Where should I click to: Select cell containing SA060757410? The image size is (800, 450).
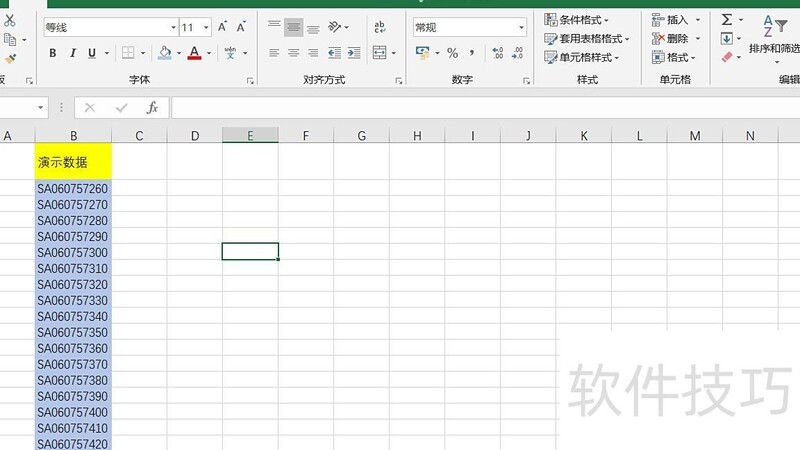click(73, 428)
